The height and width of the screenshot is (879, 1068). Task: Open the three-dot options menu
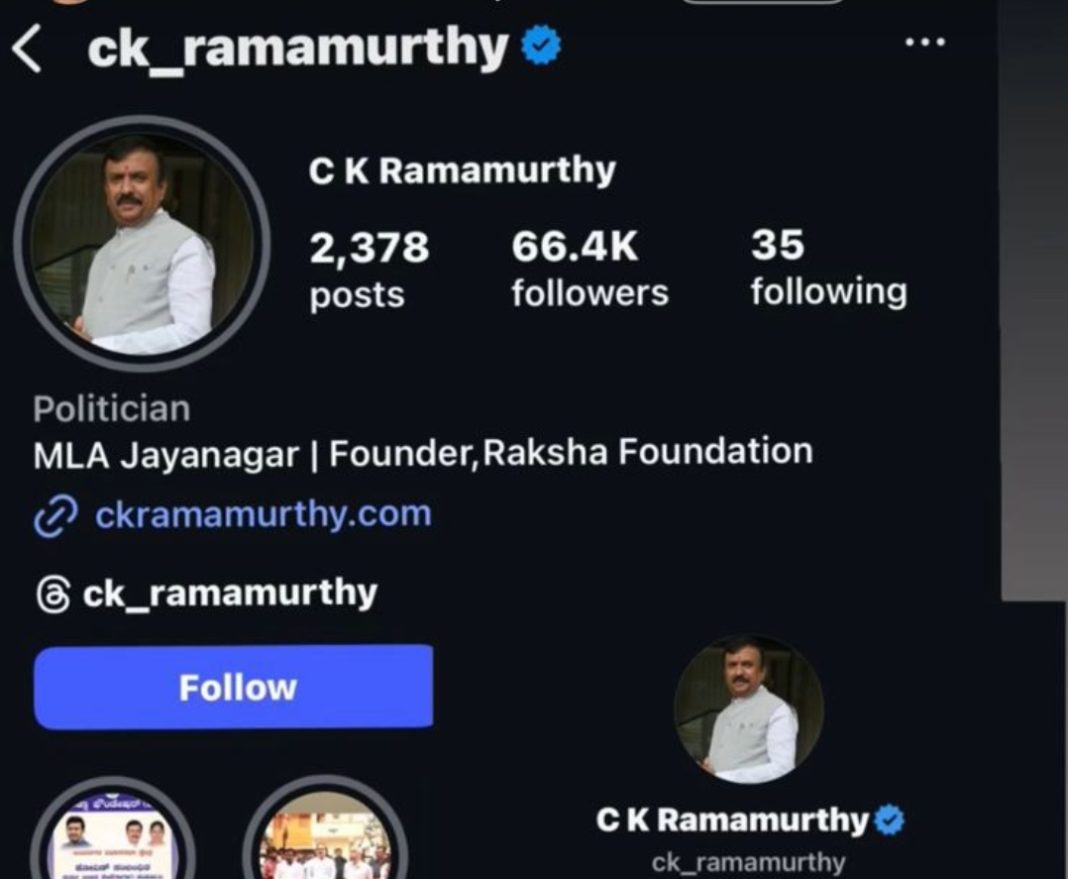925,42
